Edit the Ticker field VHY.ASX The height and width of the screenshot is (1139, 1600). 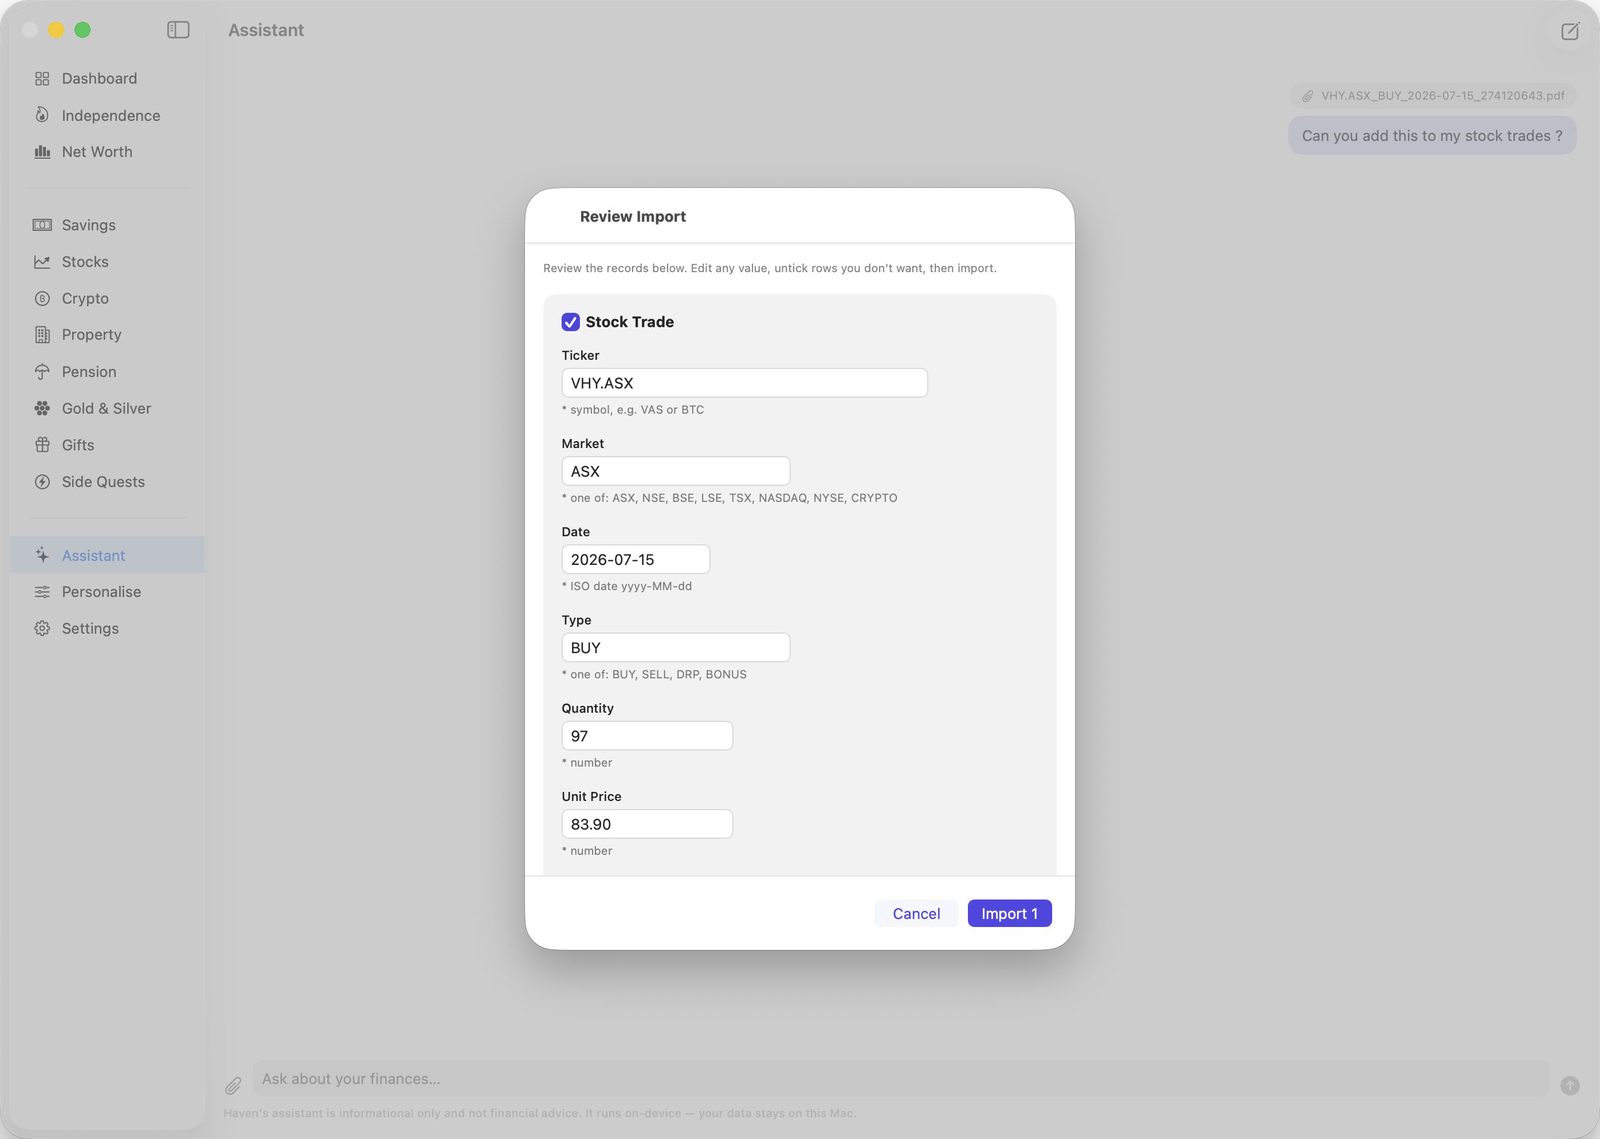point(745,383)
